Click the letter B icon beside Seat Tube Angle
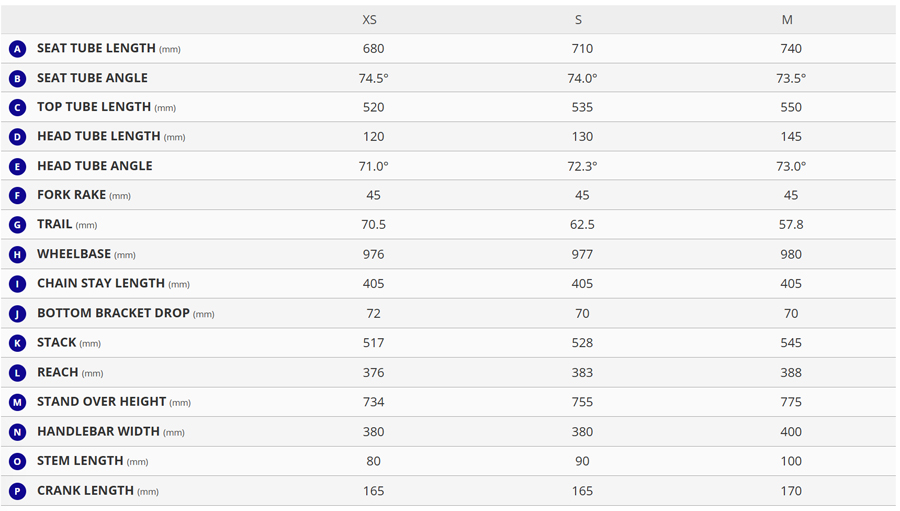900x511 pixels. pos(17,78)
